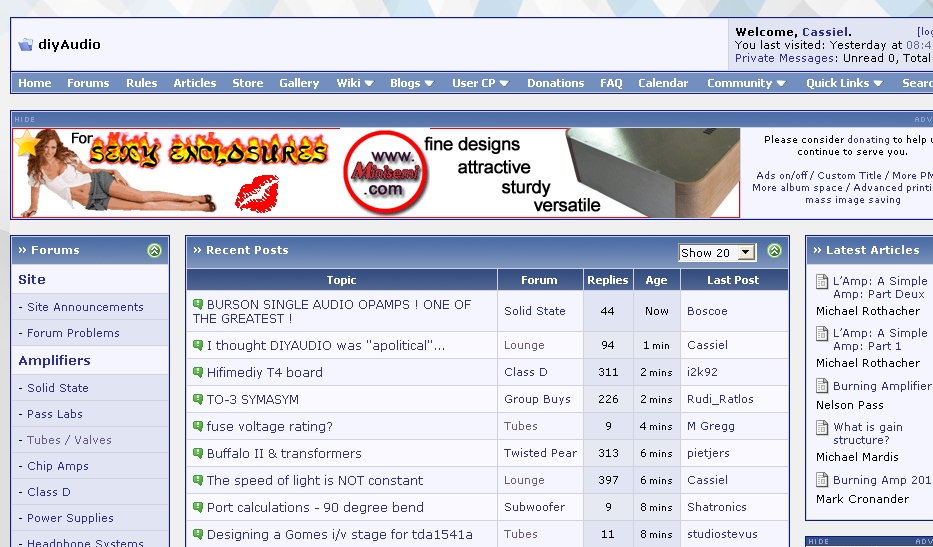The height and width of the screenshot is (547, 933).
Task: Click new-post icon beside I thought DIYAUDIO topic
Action: click(198, 345)
